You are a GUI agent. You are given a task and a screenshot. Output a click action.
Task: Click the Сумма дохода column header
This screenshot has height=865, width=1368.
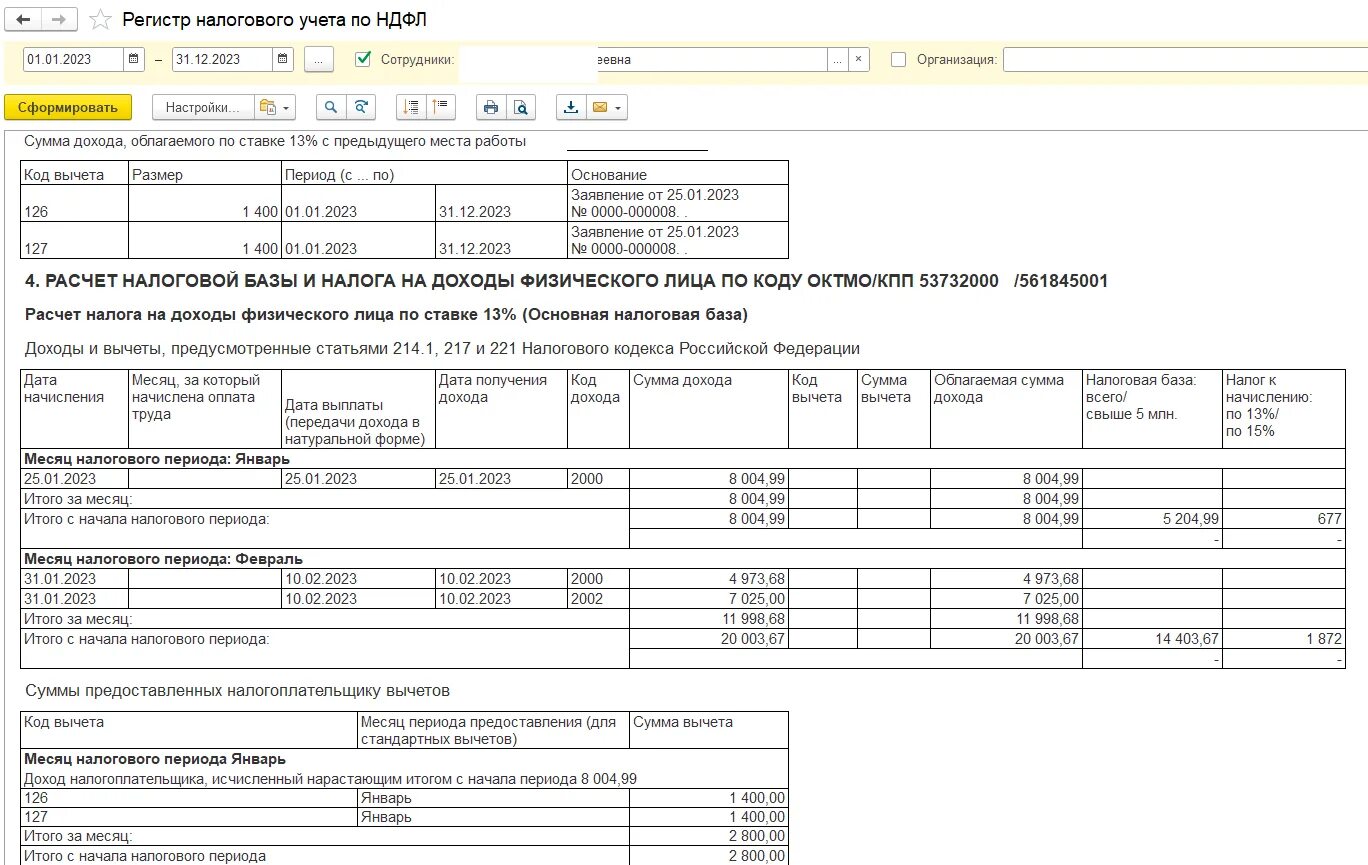pyautogui.click(x=709, y=409)
